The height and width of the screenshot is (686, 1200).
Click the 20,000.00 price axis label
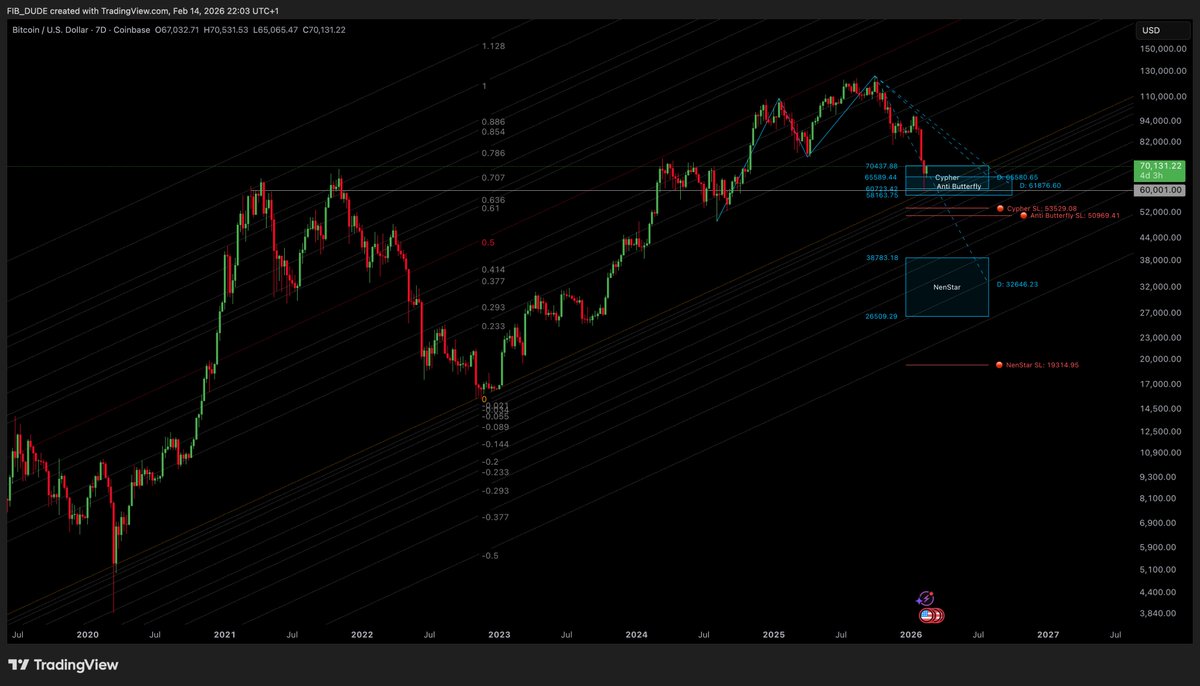pyautogui.click(x=1161, y=359)
